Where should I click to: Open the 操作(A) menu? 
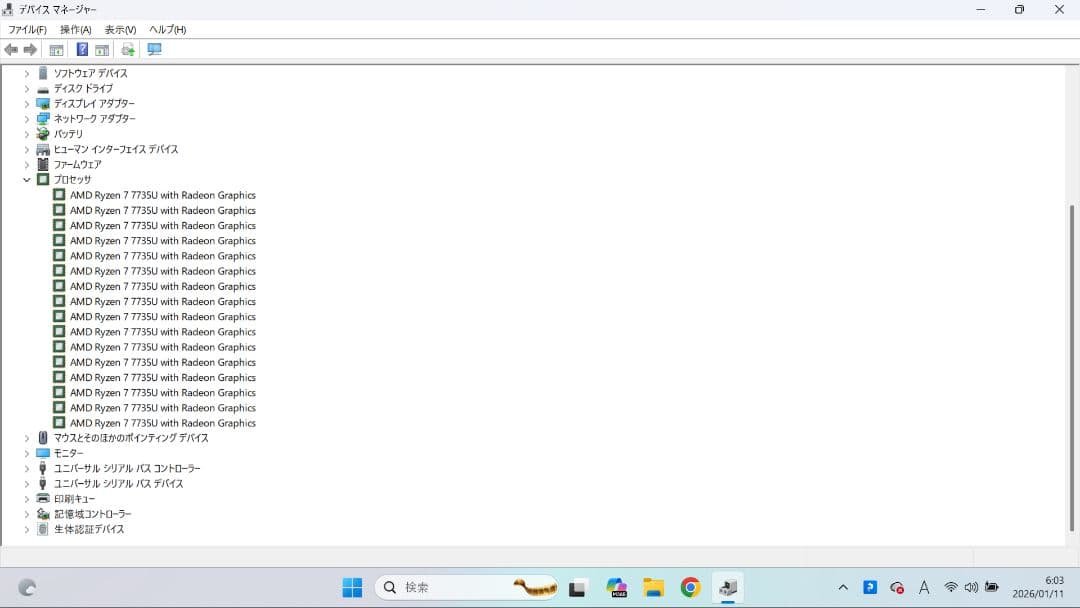point(75,30)
